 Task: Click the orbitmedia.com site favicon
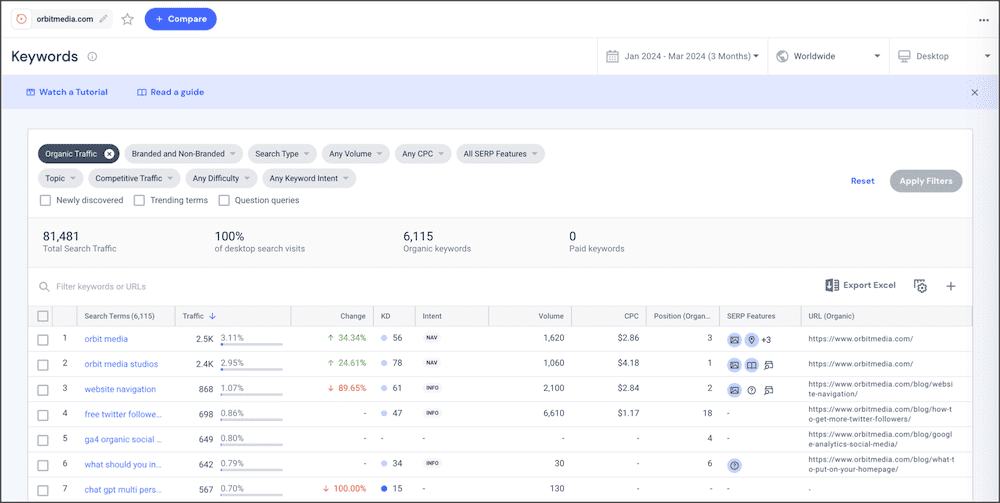21,19
